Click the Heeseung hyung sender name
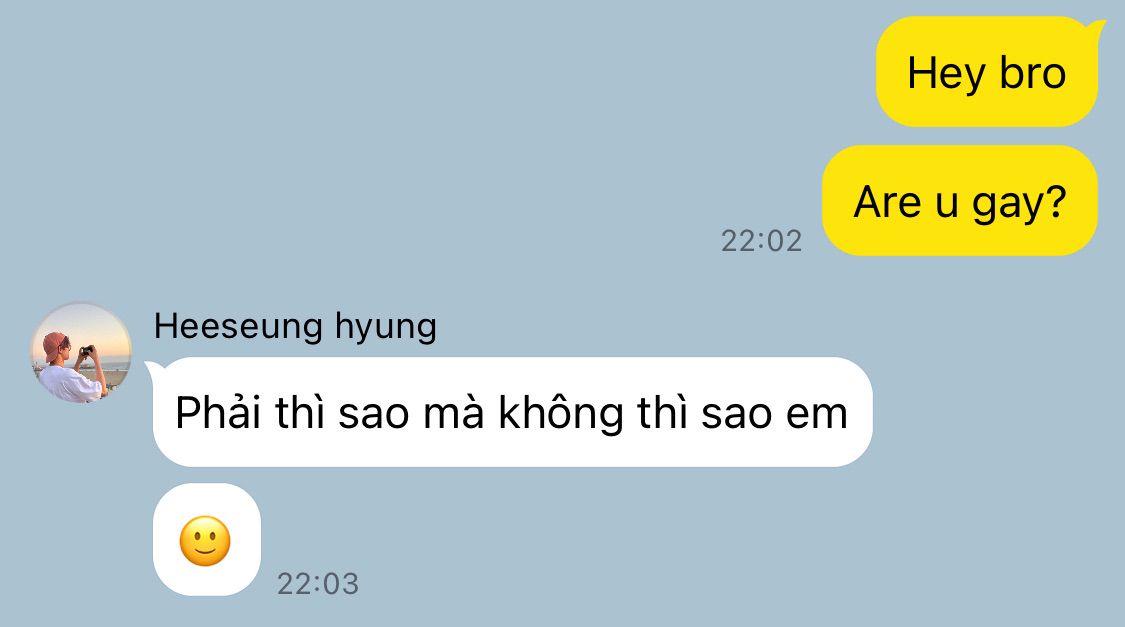 tap(295, 326)
